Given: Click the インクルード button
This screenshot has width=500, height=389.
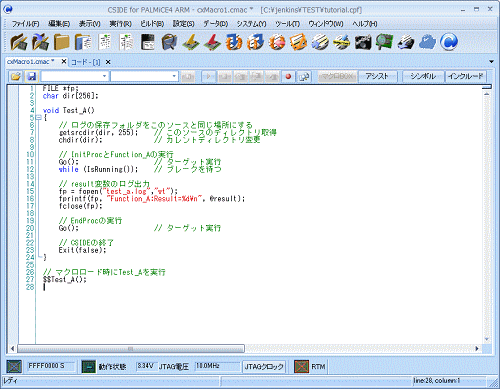Looking at the screenshot, I should [x=466, y=76].
